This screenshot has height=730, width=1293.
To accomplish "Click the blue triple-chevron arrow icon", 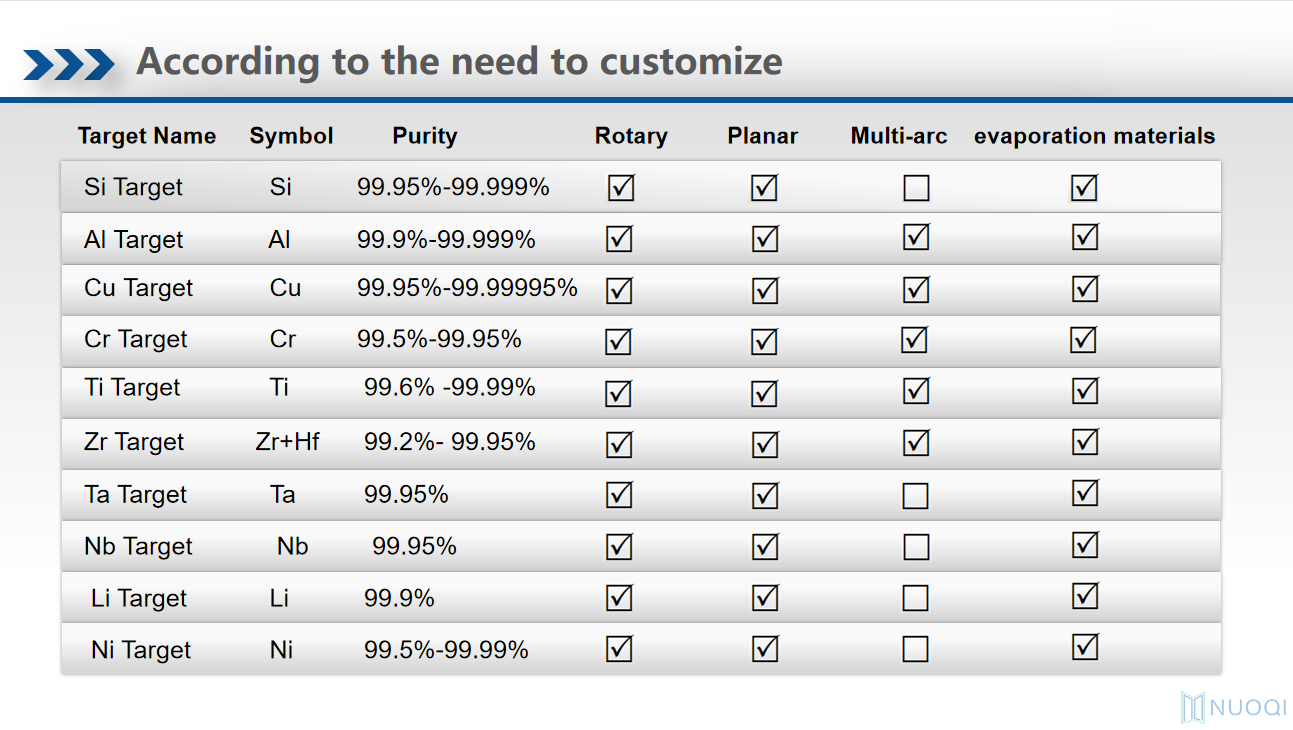I will tap(69, 64).
